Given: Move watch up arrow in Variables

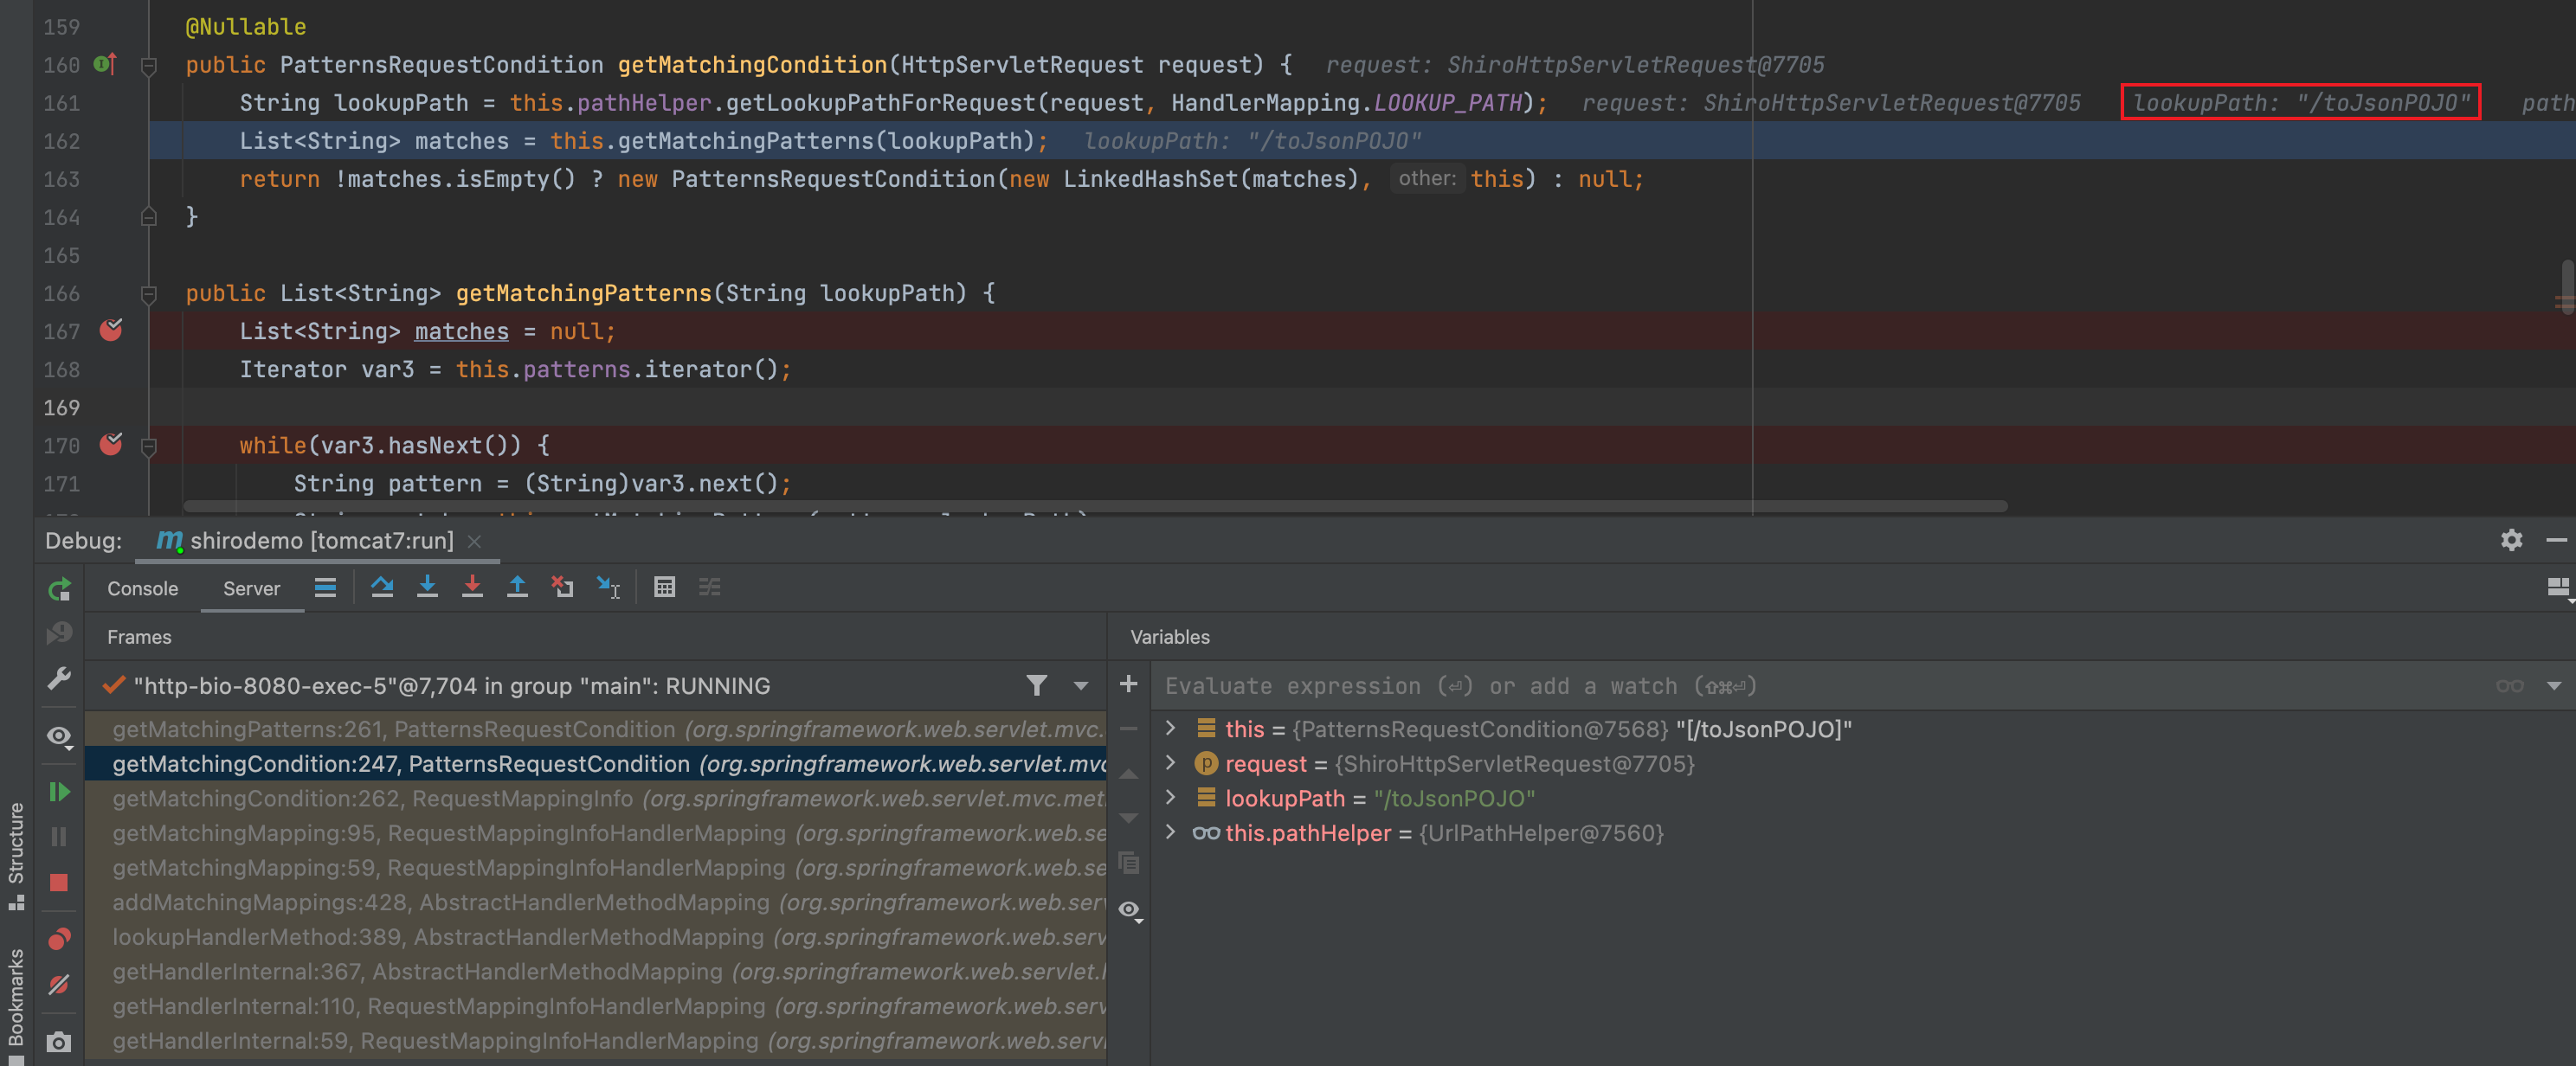Looking at the screenshot, I should pos(1129,774).
